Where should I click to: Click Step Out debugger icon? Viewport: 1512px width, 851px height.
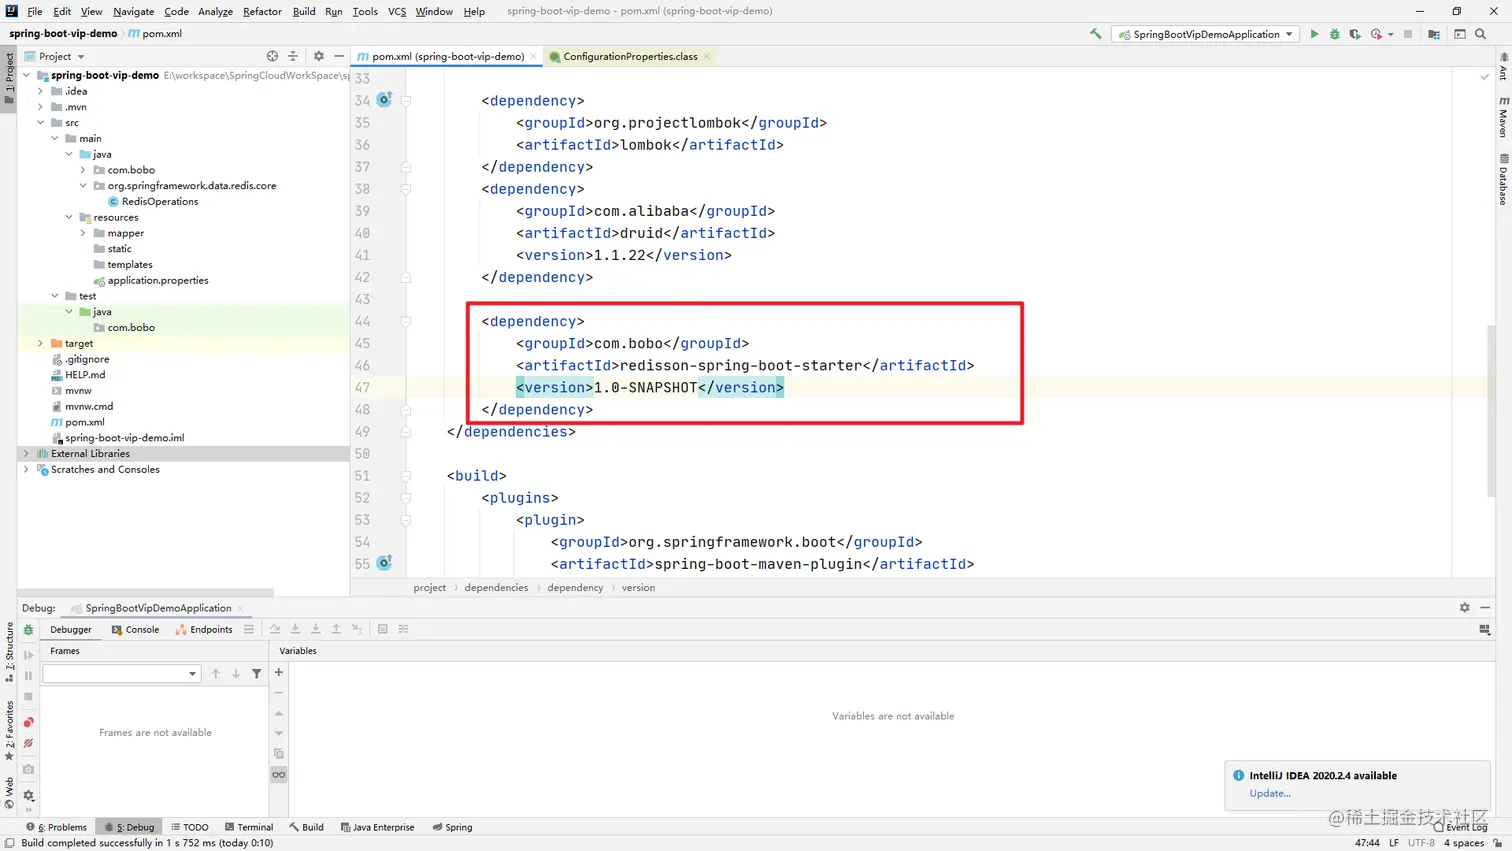[x=336, y=629]
